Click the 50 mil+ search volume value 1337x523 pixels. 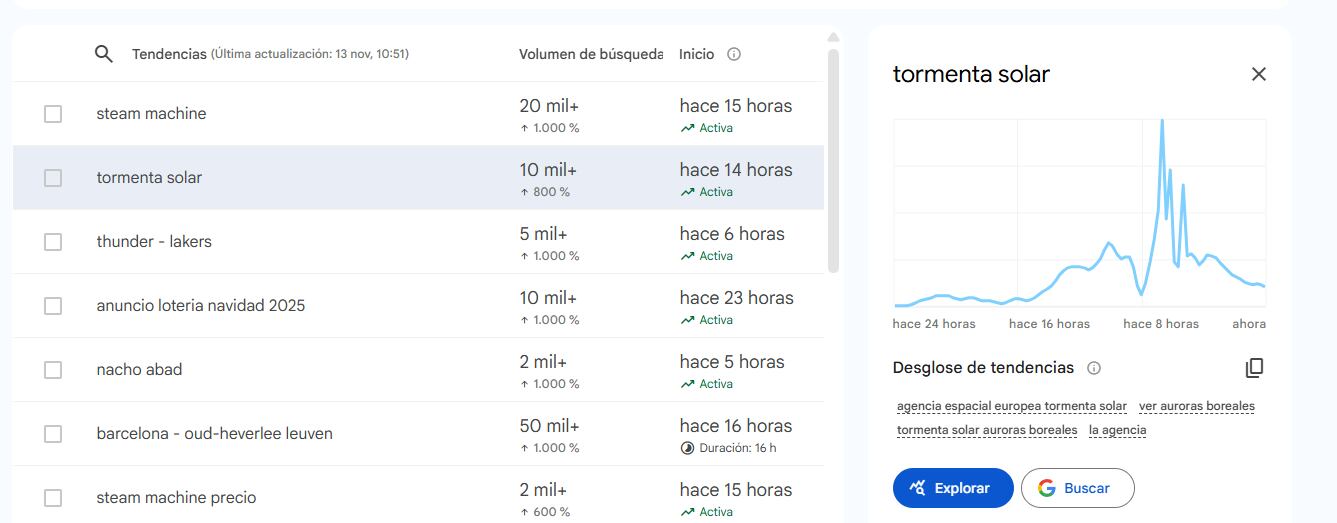click(x=549, y=426)
